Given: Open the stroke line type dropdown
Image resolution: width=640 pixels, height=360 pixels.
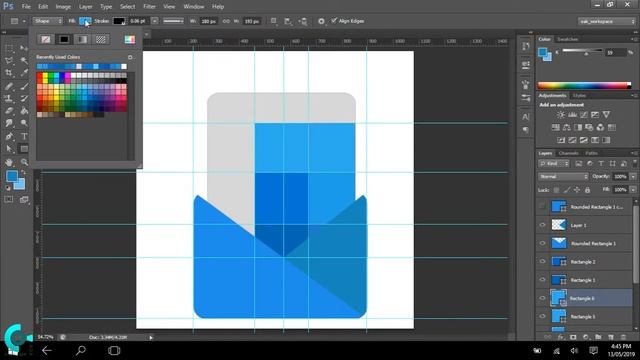Looking at the screenshot, I should (173, 21).
